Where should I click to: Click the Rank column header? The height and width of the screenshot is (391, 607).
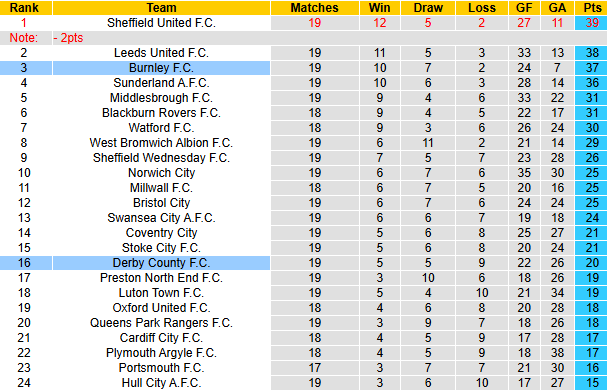pos(26,8)
